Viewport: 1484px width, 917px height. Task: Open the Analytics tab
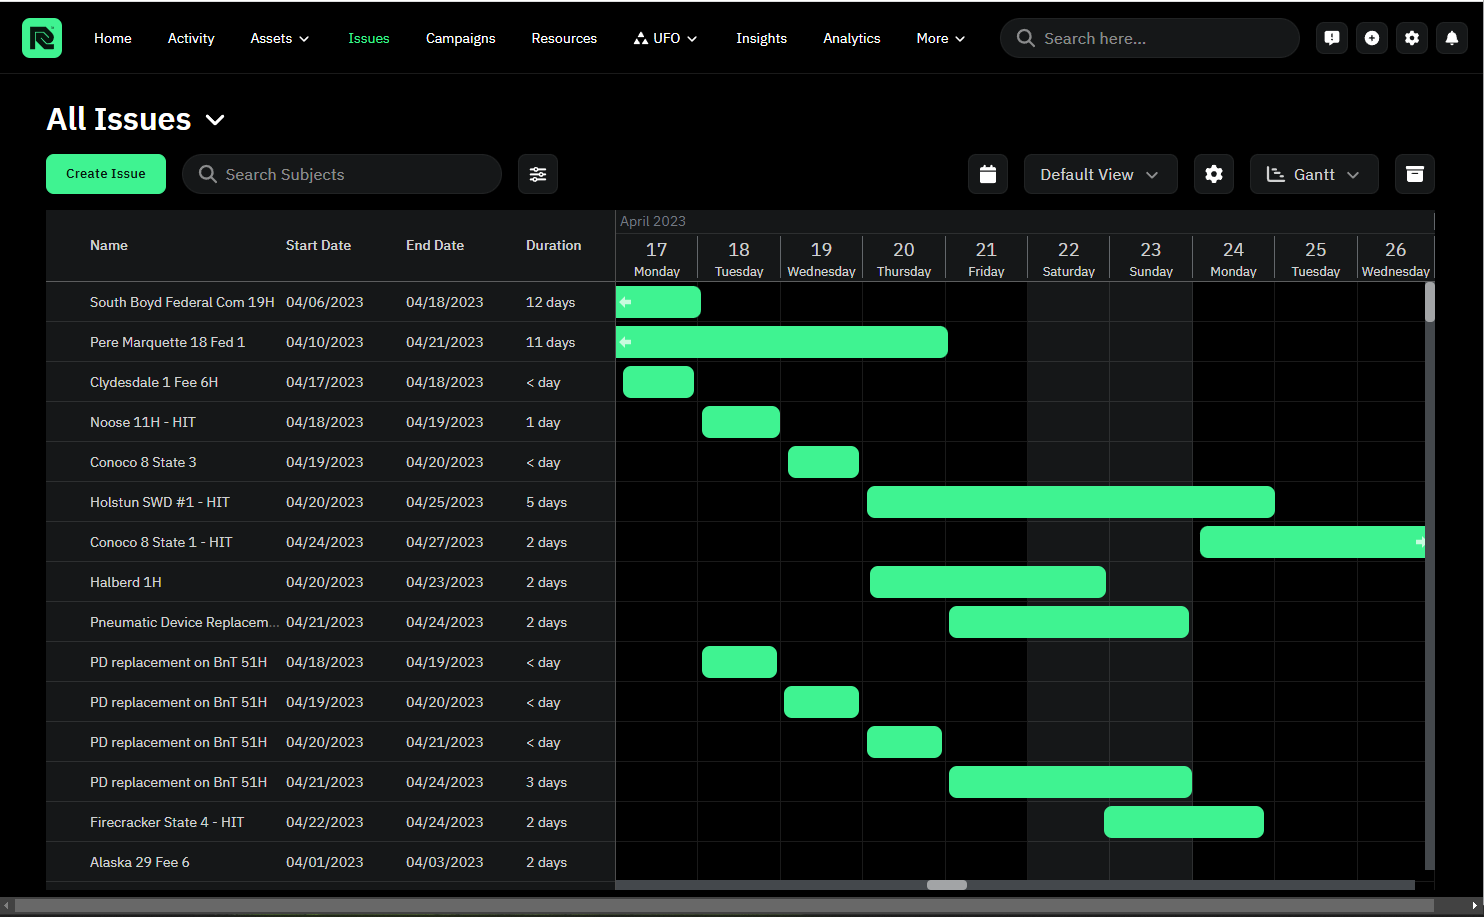click(x=852, y=38)
